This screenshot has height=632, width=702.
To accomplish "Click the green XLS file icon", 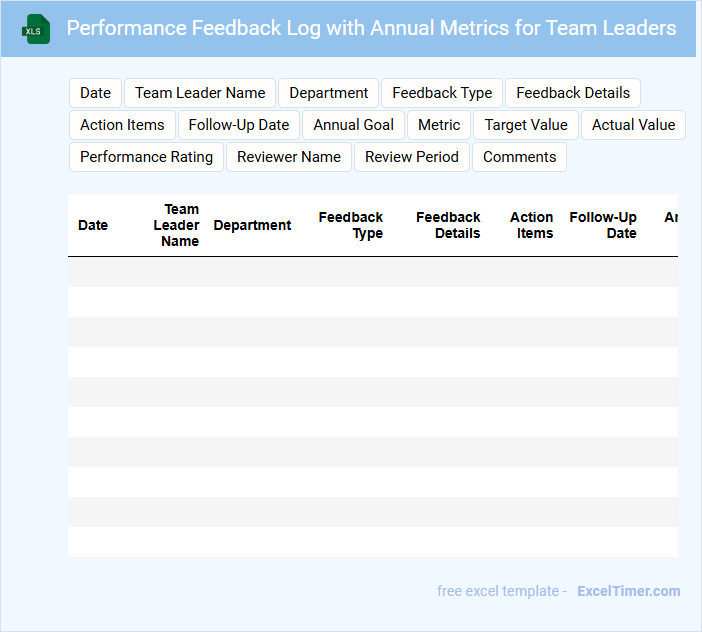I will coord(37,29).
